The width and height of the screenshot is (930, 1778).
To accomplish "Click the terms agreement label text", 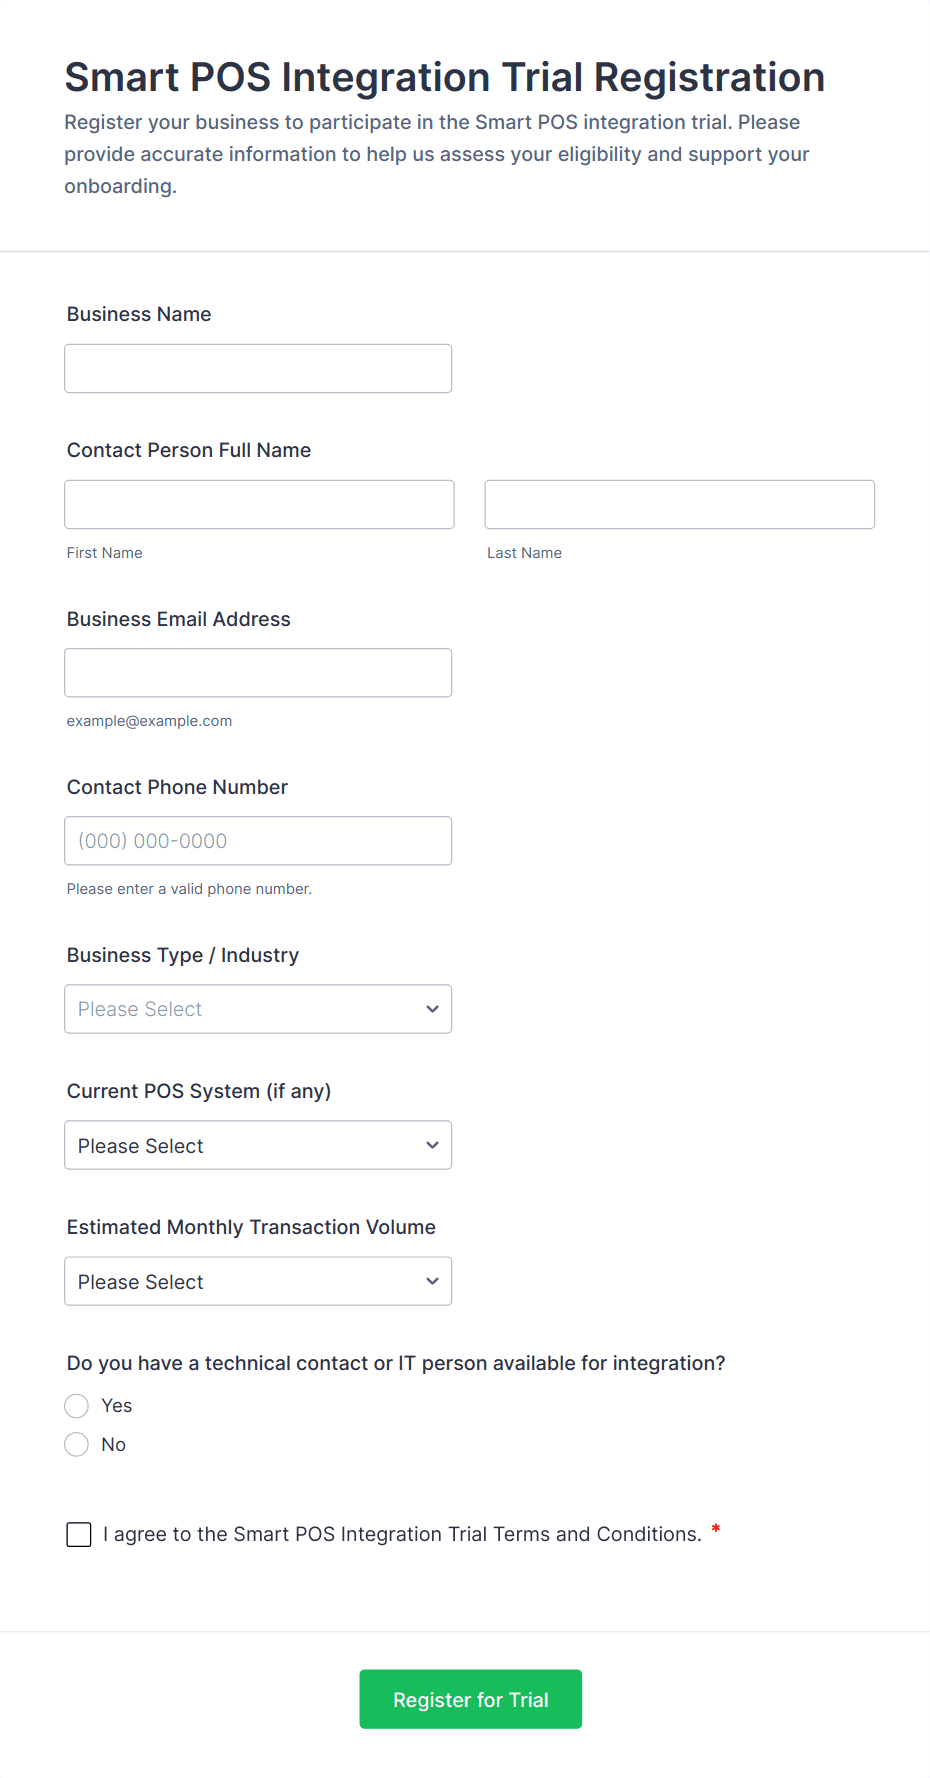I will [x=402, y=1534].
